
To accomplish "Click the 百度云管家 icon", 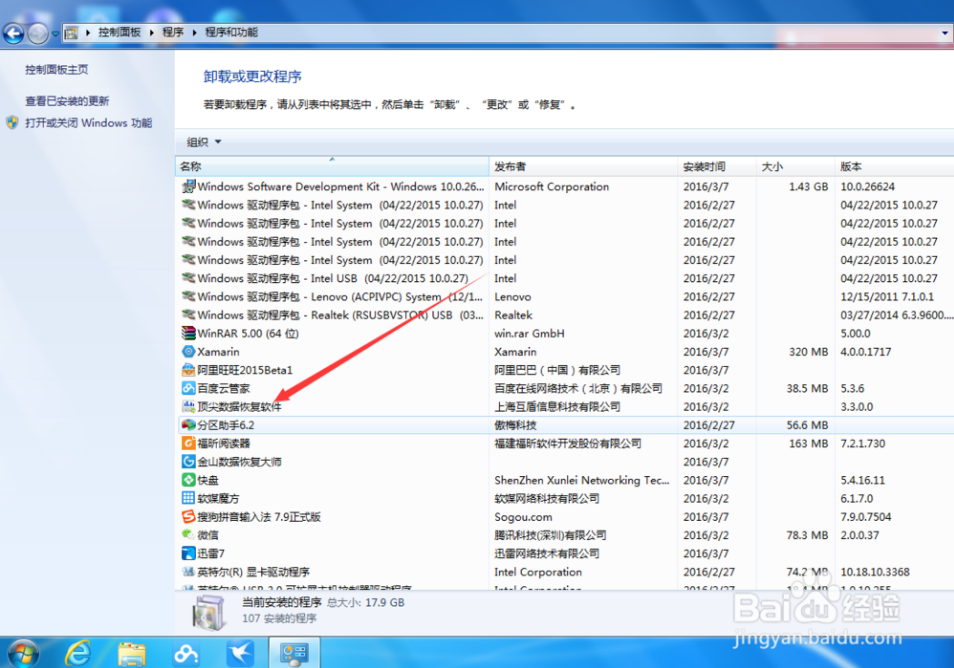I will (x=189, y=388).
